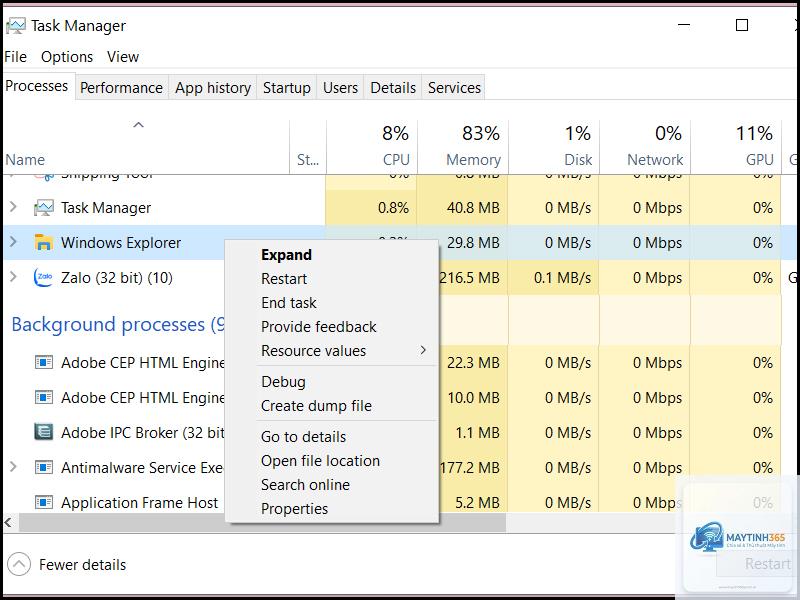800x600 pixels.
Task: Open the View menu
Action: tap(122, 57)
